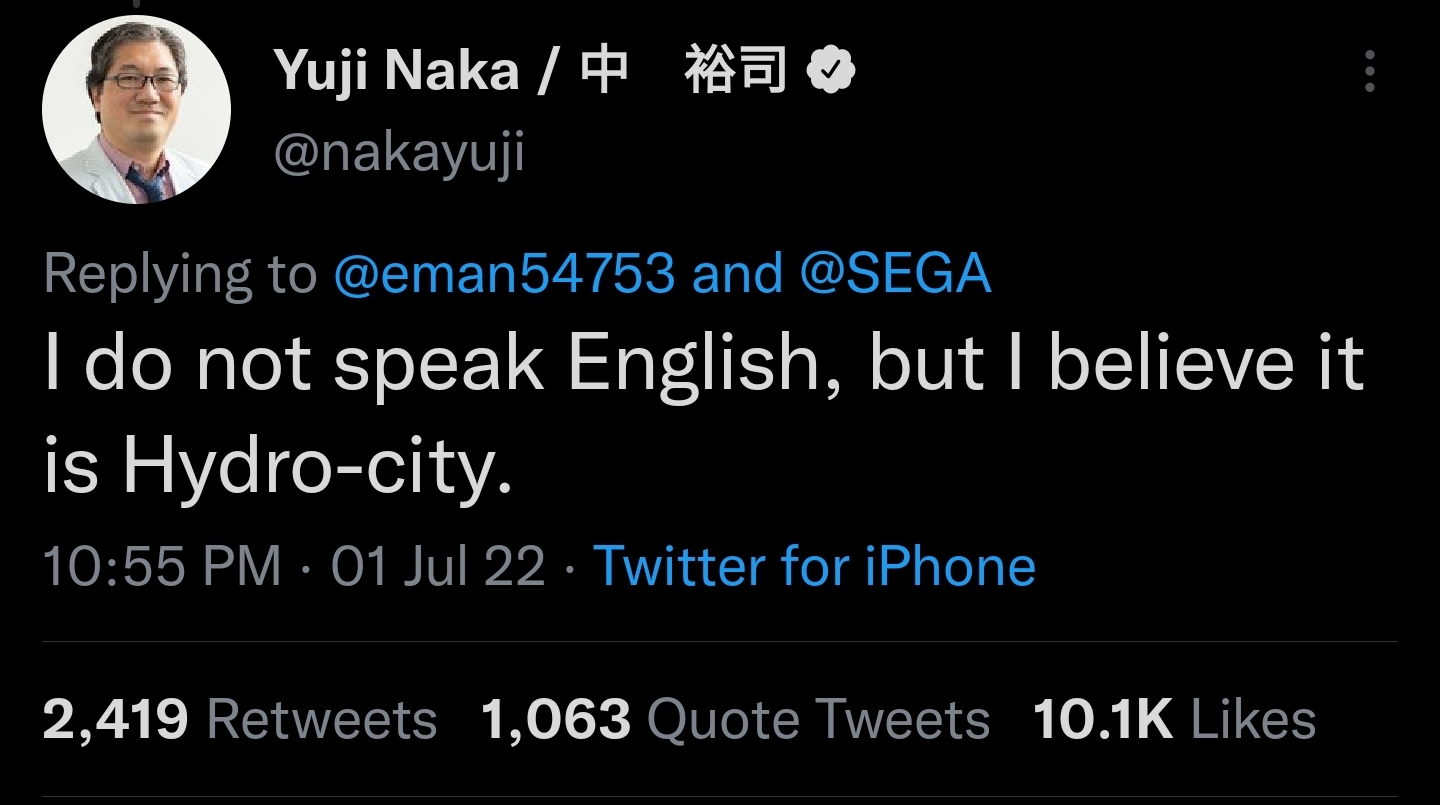
Task: Click the 10:55 PM timestamp
Action: pos(162,566)
